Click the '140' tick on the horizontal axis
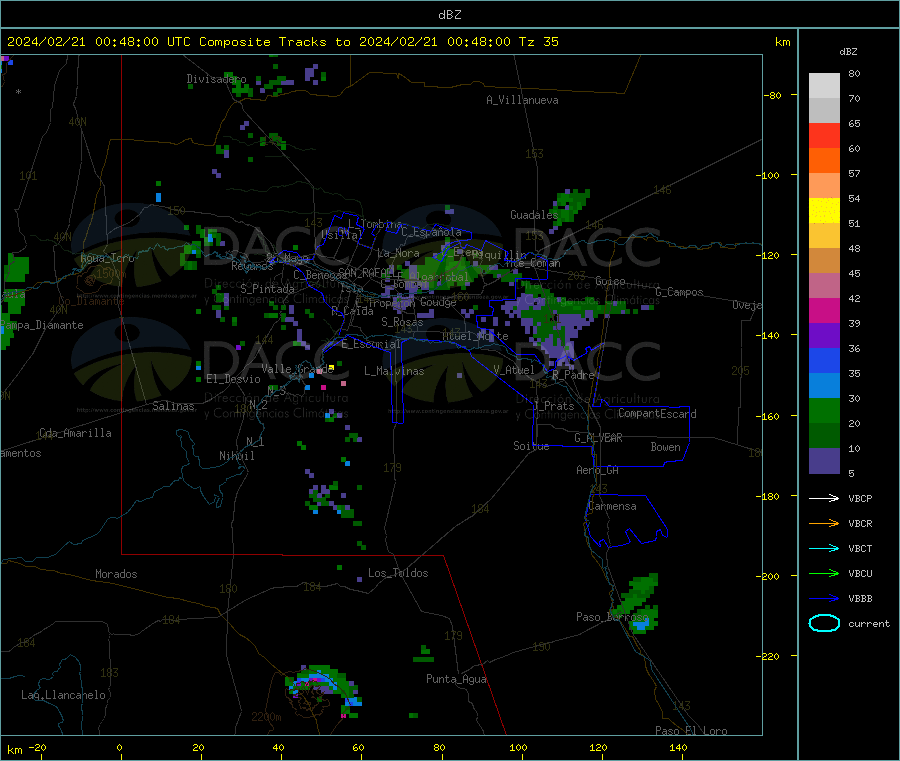 click(x=678, y=747)
